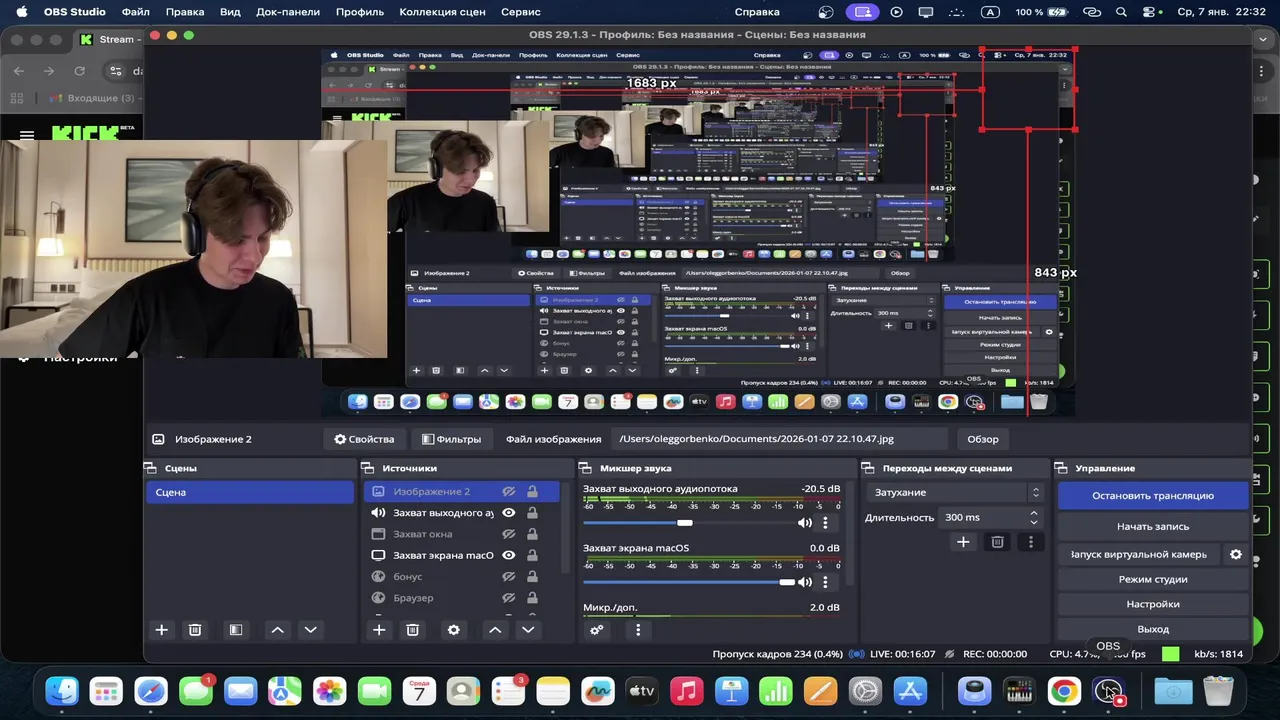The height and width of the screenshot is (720, 1280).
Task: Click the OBS icon in the Dock
Action: (x=1109, y=690)
